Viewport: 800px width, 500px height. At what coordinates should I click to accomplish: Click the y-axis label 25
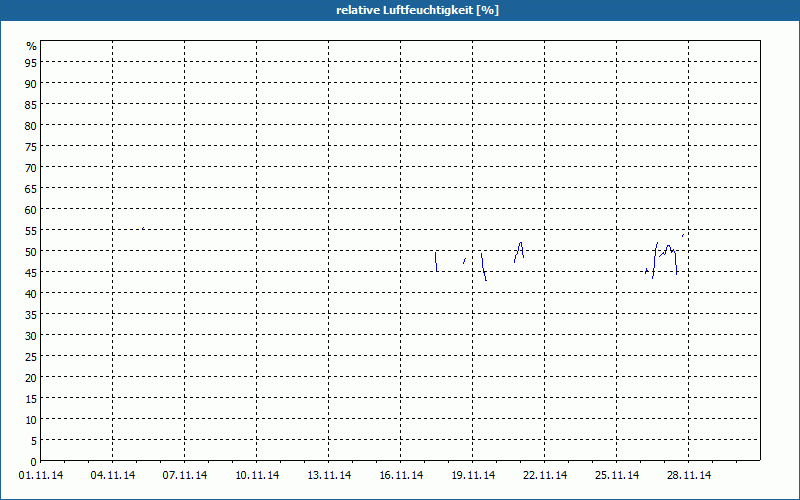point(31,356)
